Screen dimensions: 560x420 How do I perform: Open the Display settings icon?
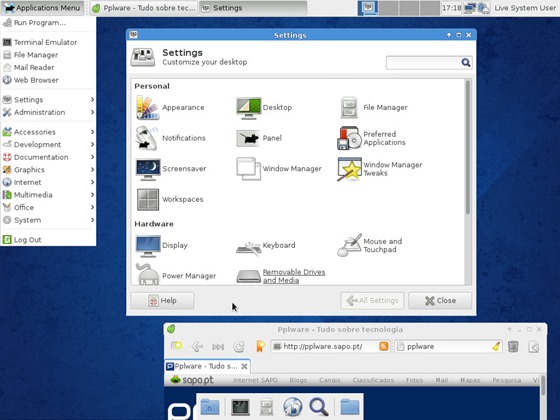[148, 246]
